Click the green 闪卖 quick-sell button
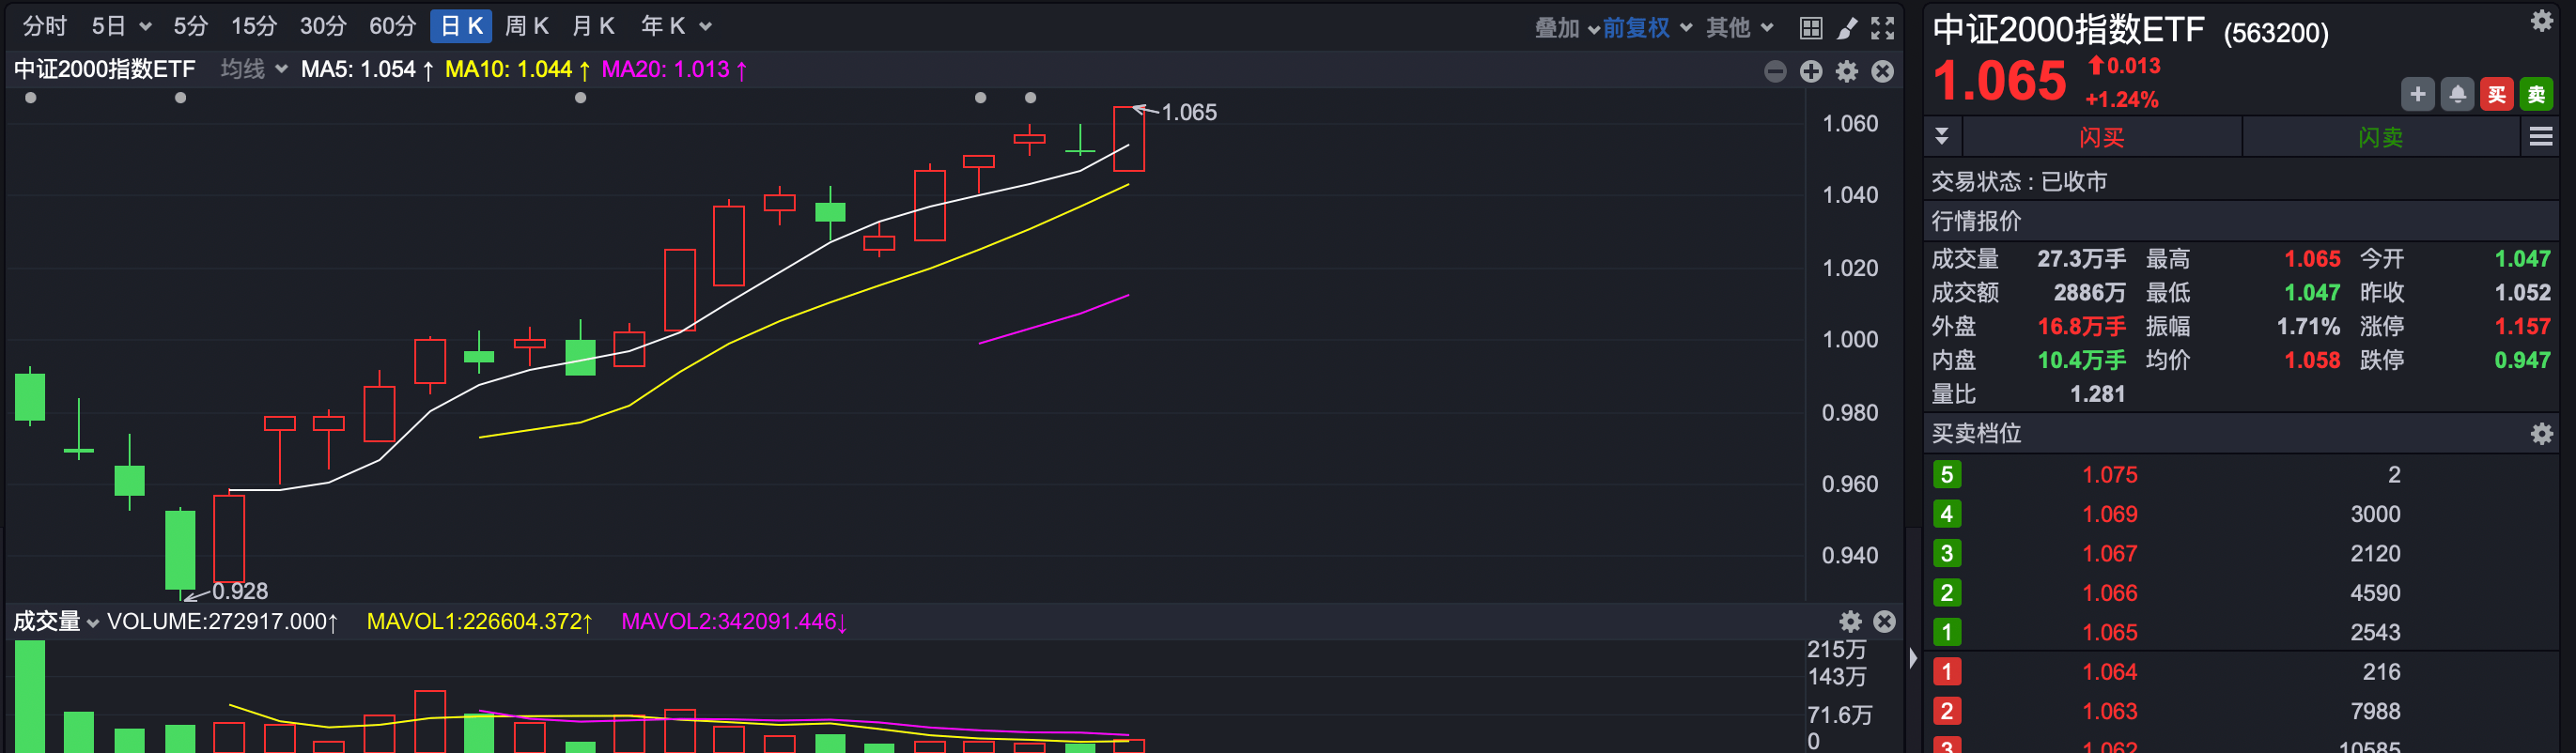This screenshot has width=2576, height=753. pyautogui.click(x=2380, y=137)
